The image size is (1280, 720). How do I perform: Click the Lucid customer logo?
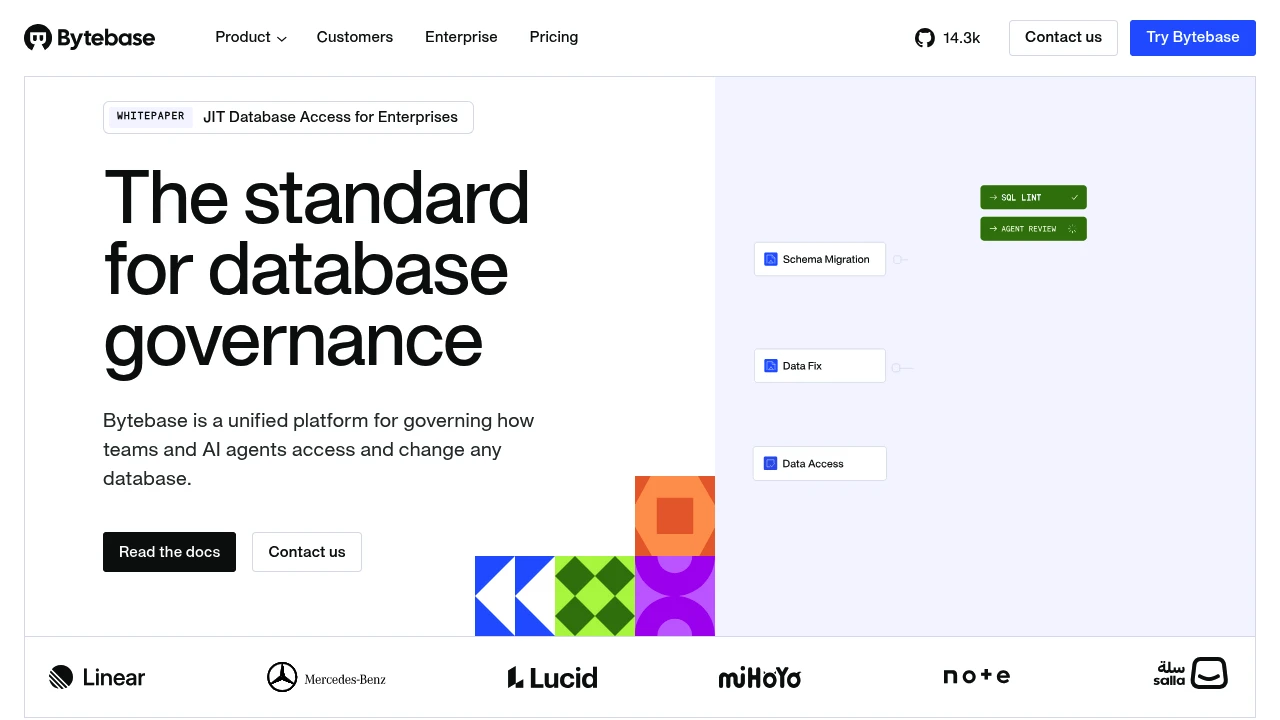pos(552,677)
